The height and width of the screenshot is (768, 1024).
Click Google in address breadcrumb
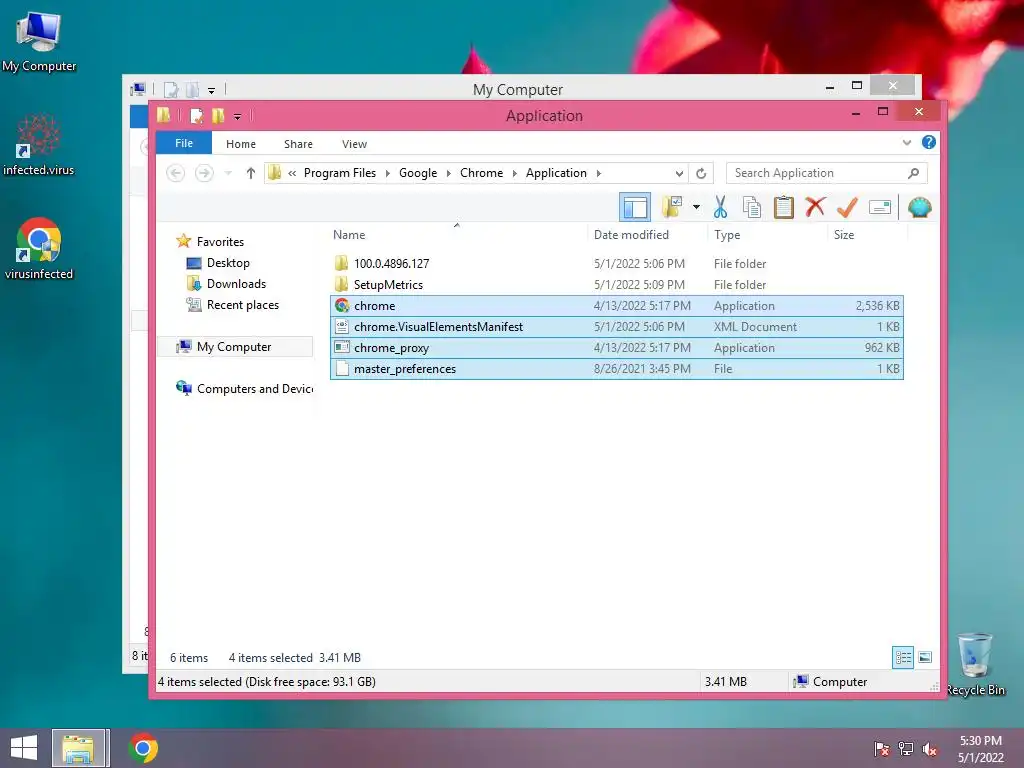coord(418,173)
